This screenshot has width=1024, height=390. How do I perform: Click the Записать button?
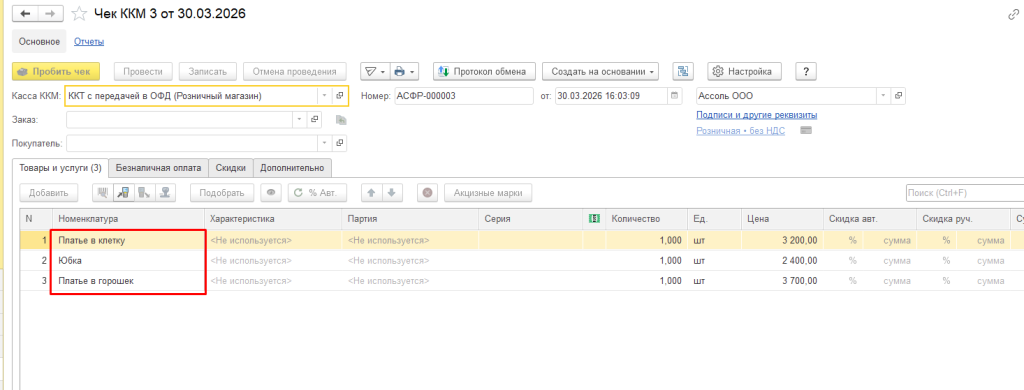pos(208,71)
